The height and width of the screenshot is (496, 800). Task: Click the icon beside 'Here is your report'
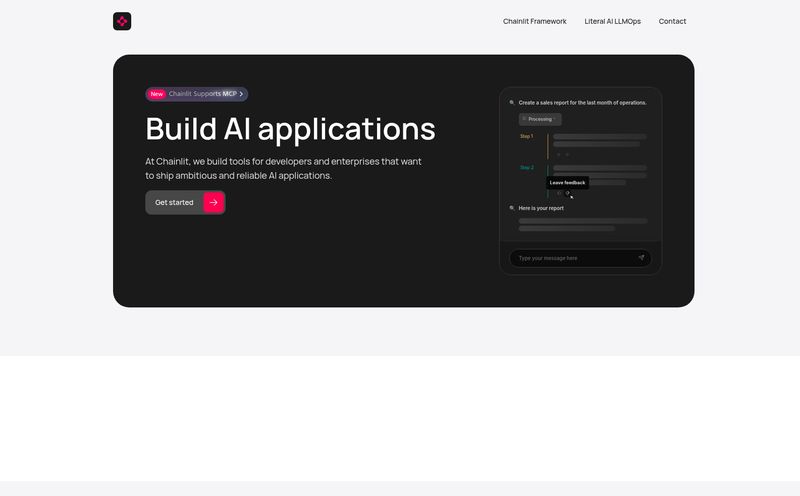point(512,208)
